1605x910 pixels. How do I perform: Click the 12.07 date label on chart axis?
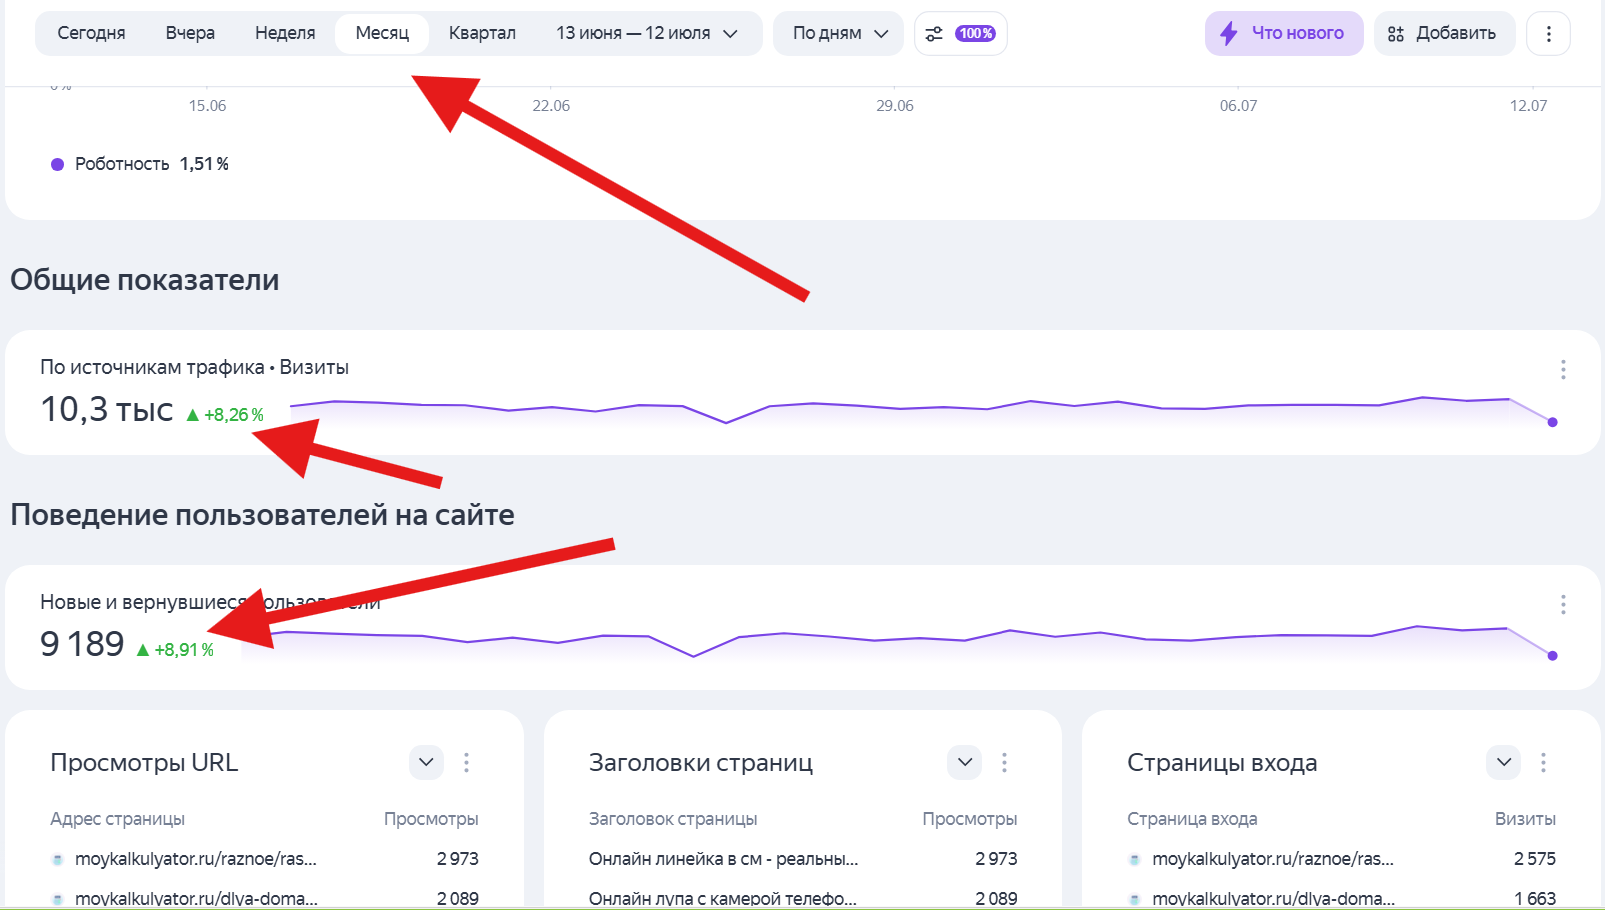1528,106
